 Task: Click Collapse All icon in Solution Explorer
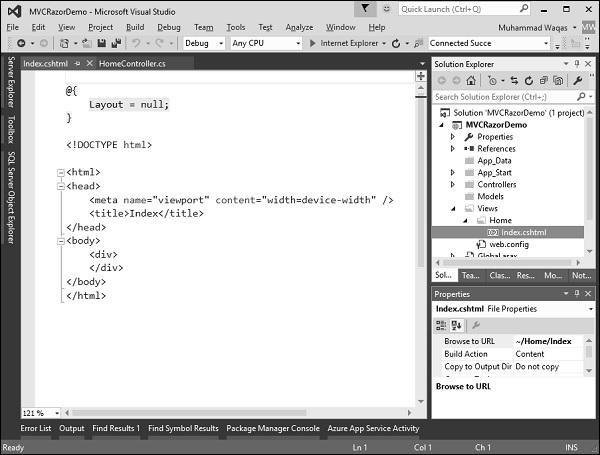(543, 80)
